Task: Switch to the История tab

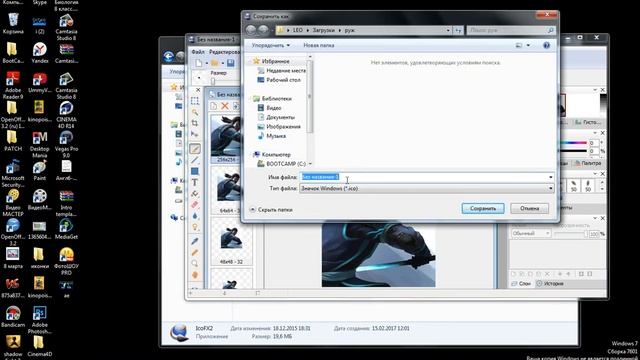Action: tap(550, 283)
